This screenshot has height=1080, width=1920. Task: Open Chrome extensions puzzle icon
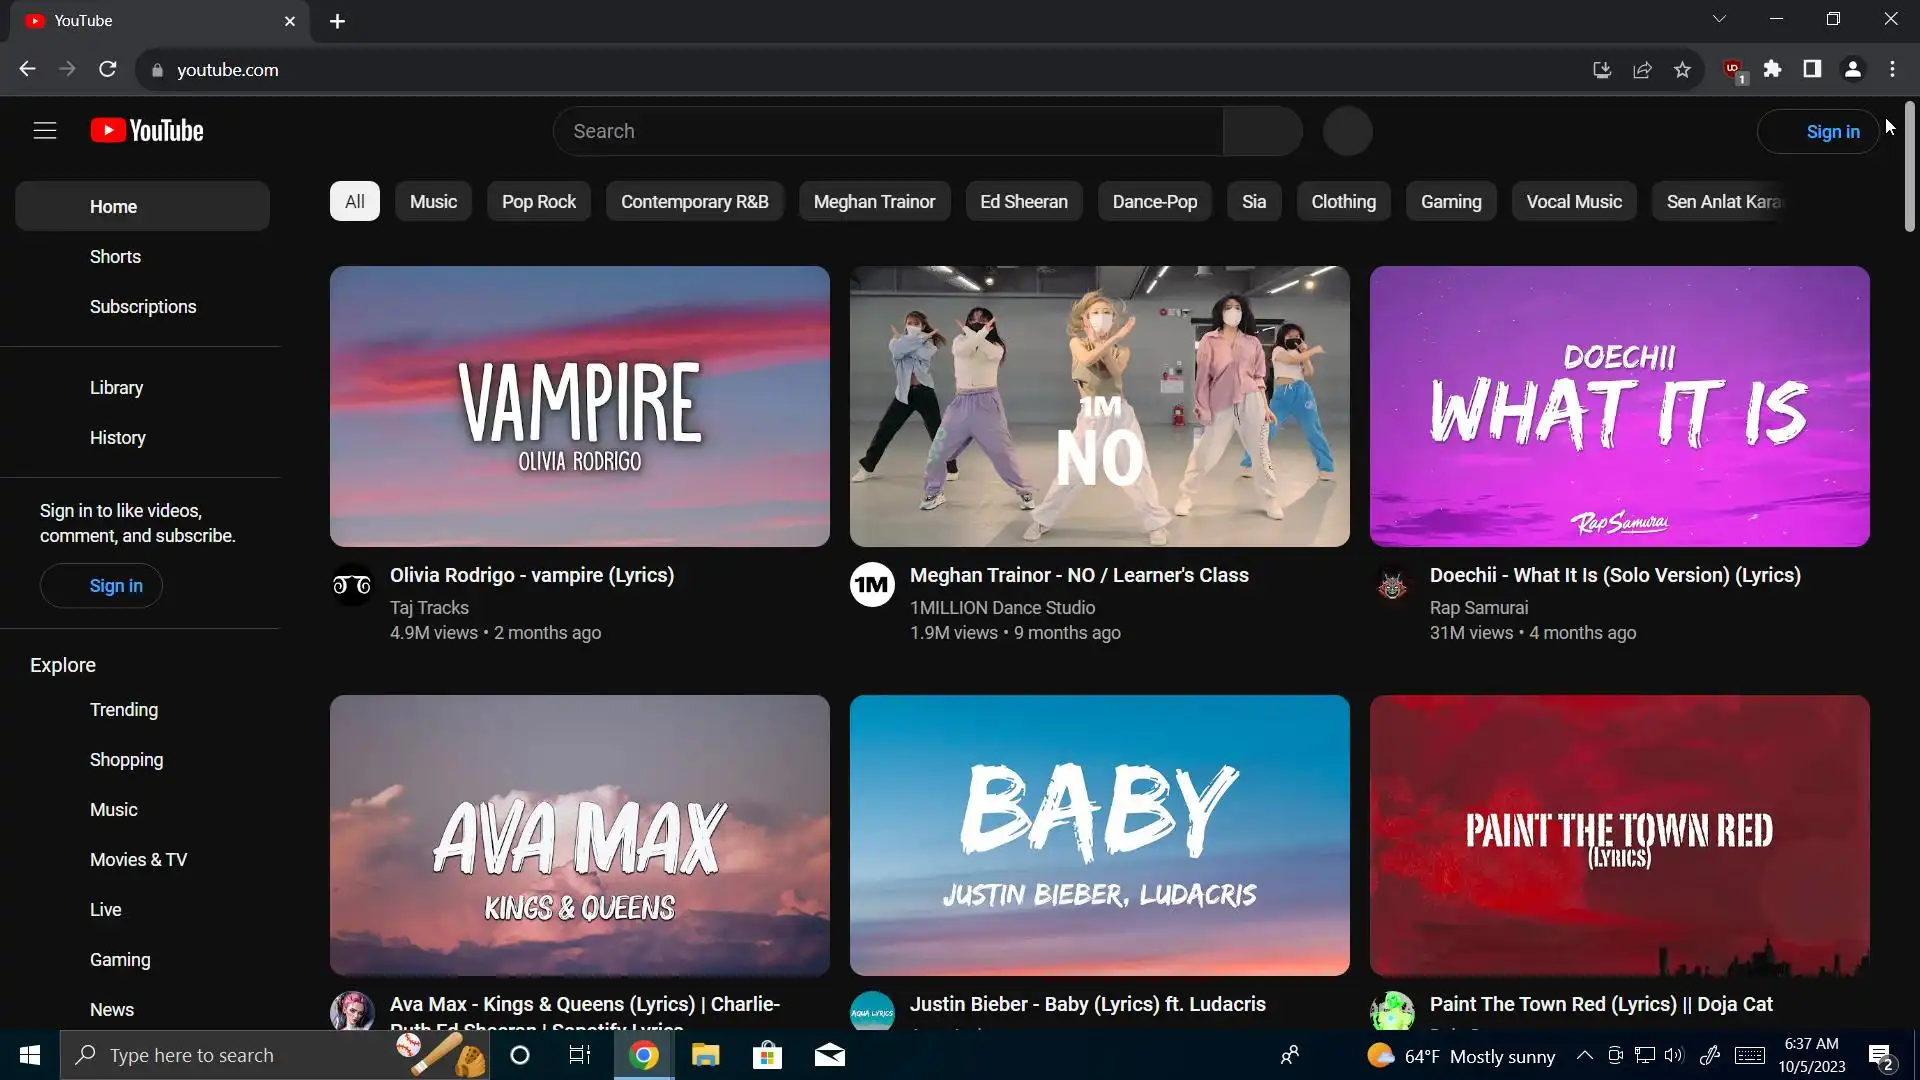click(x=1772, y=69)
